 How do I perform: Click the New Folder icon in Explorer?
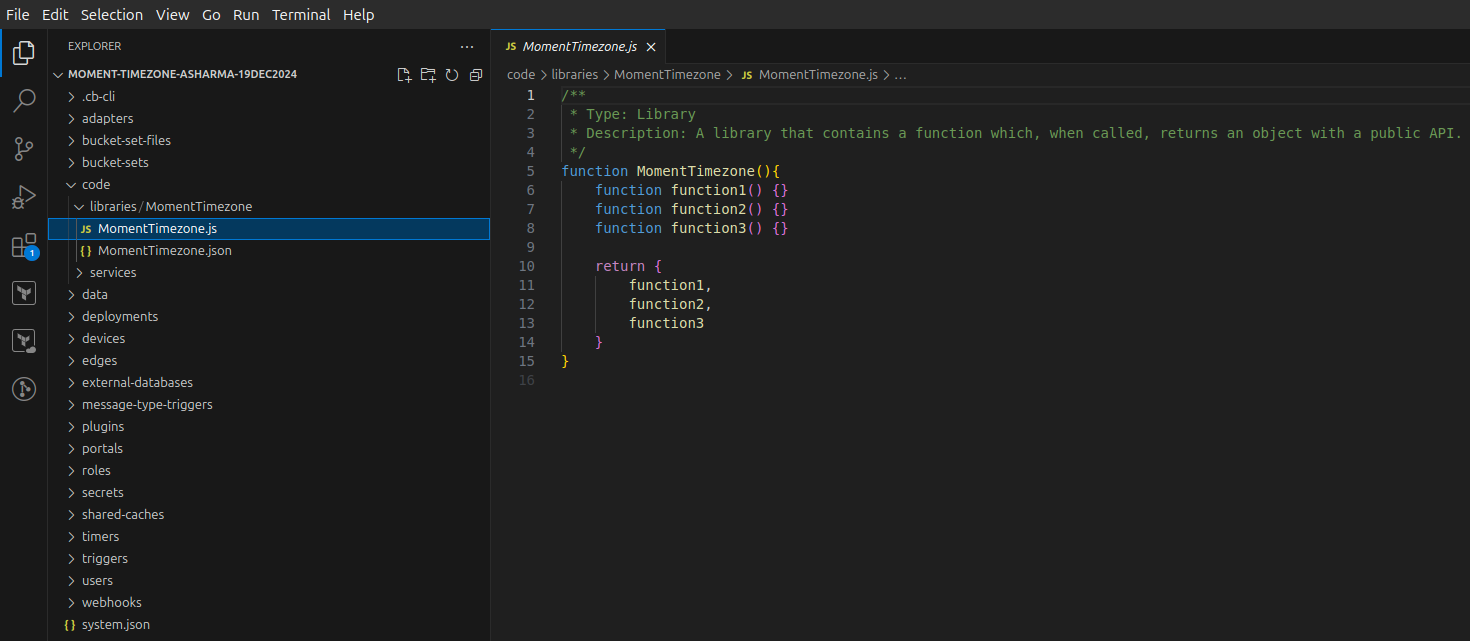coord(428,75)
